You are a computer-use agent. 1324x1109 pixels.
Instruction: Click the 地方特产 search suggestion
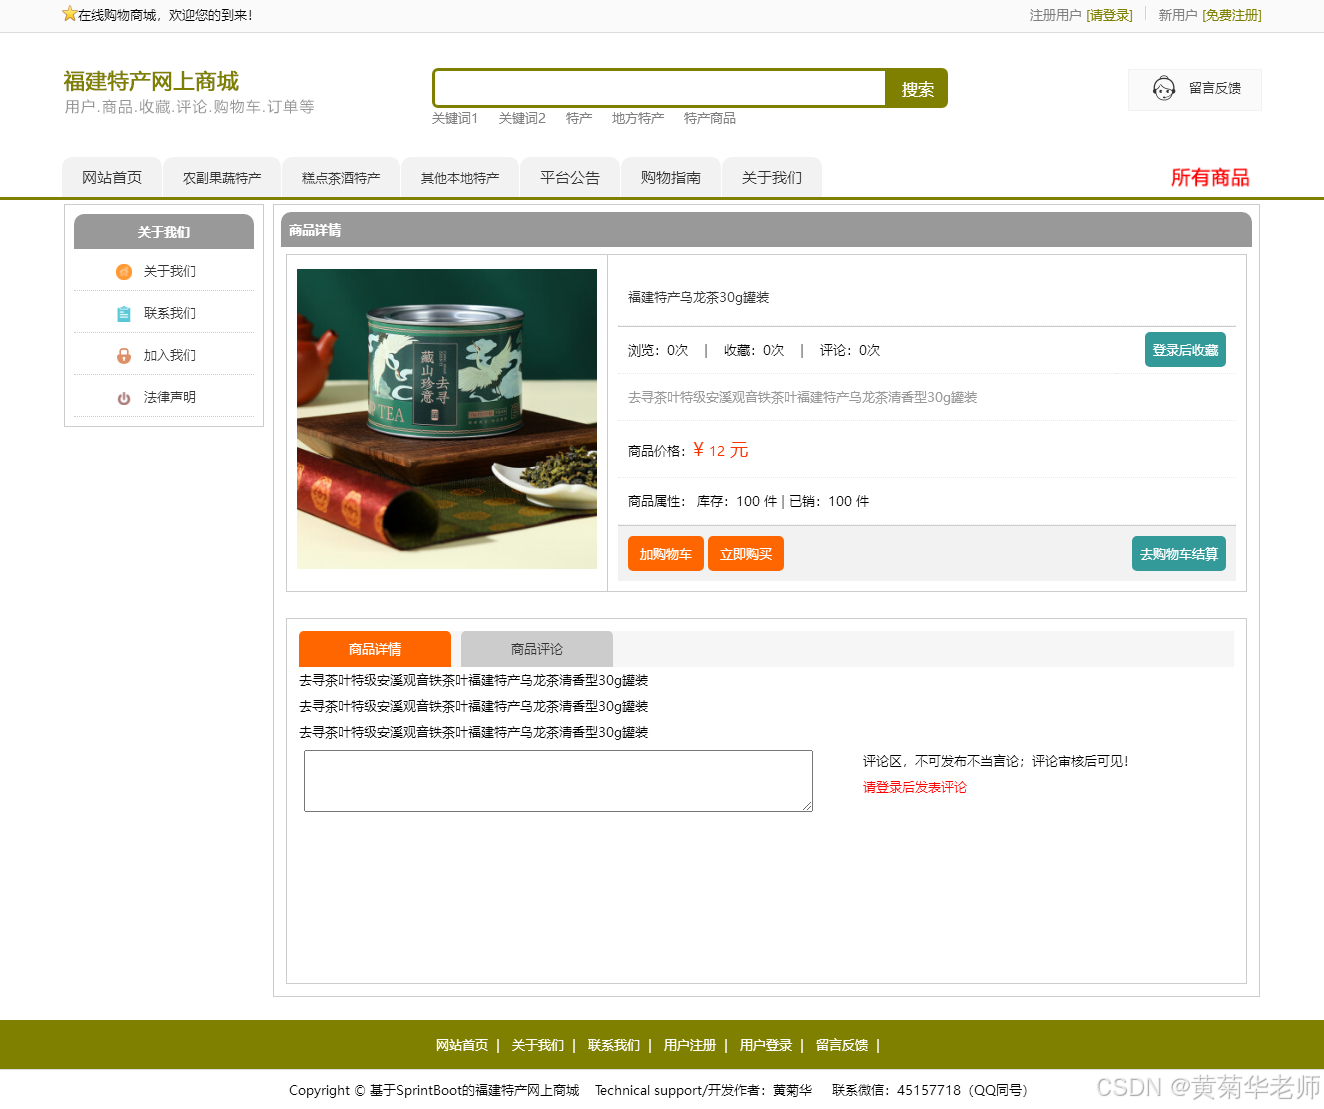[x=638, y=118]
